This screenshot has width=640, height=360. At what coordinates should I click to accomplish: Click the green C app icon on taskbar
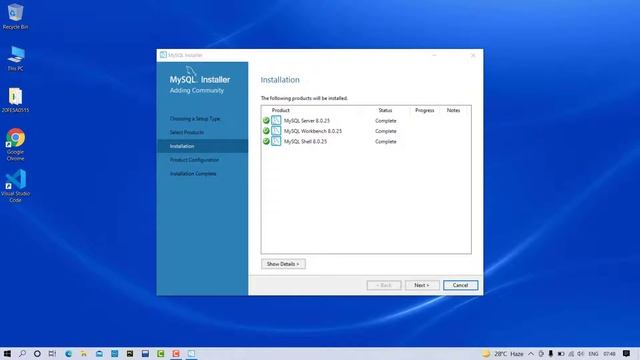pyautogui.click(x=160, y=353)
